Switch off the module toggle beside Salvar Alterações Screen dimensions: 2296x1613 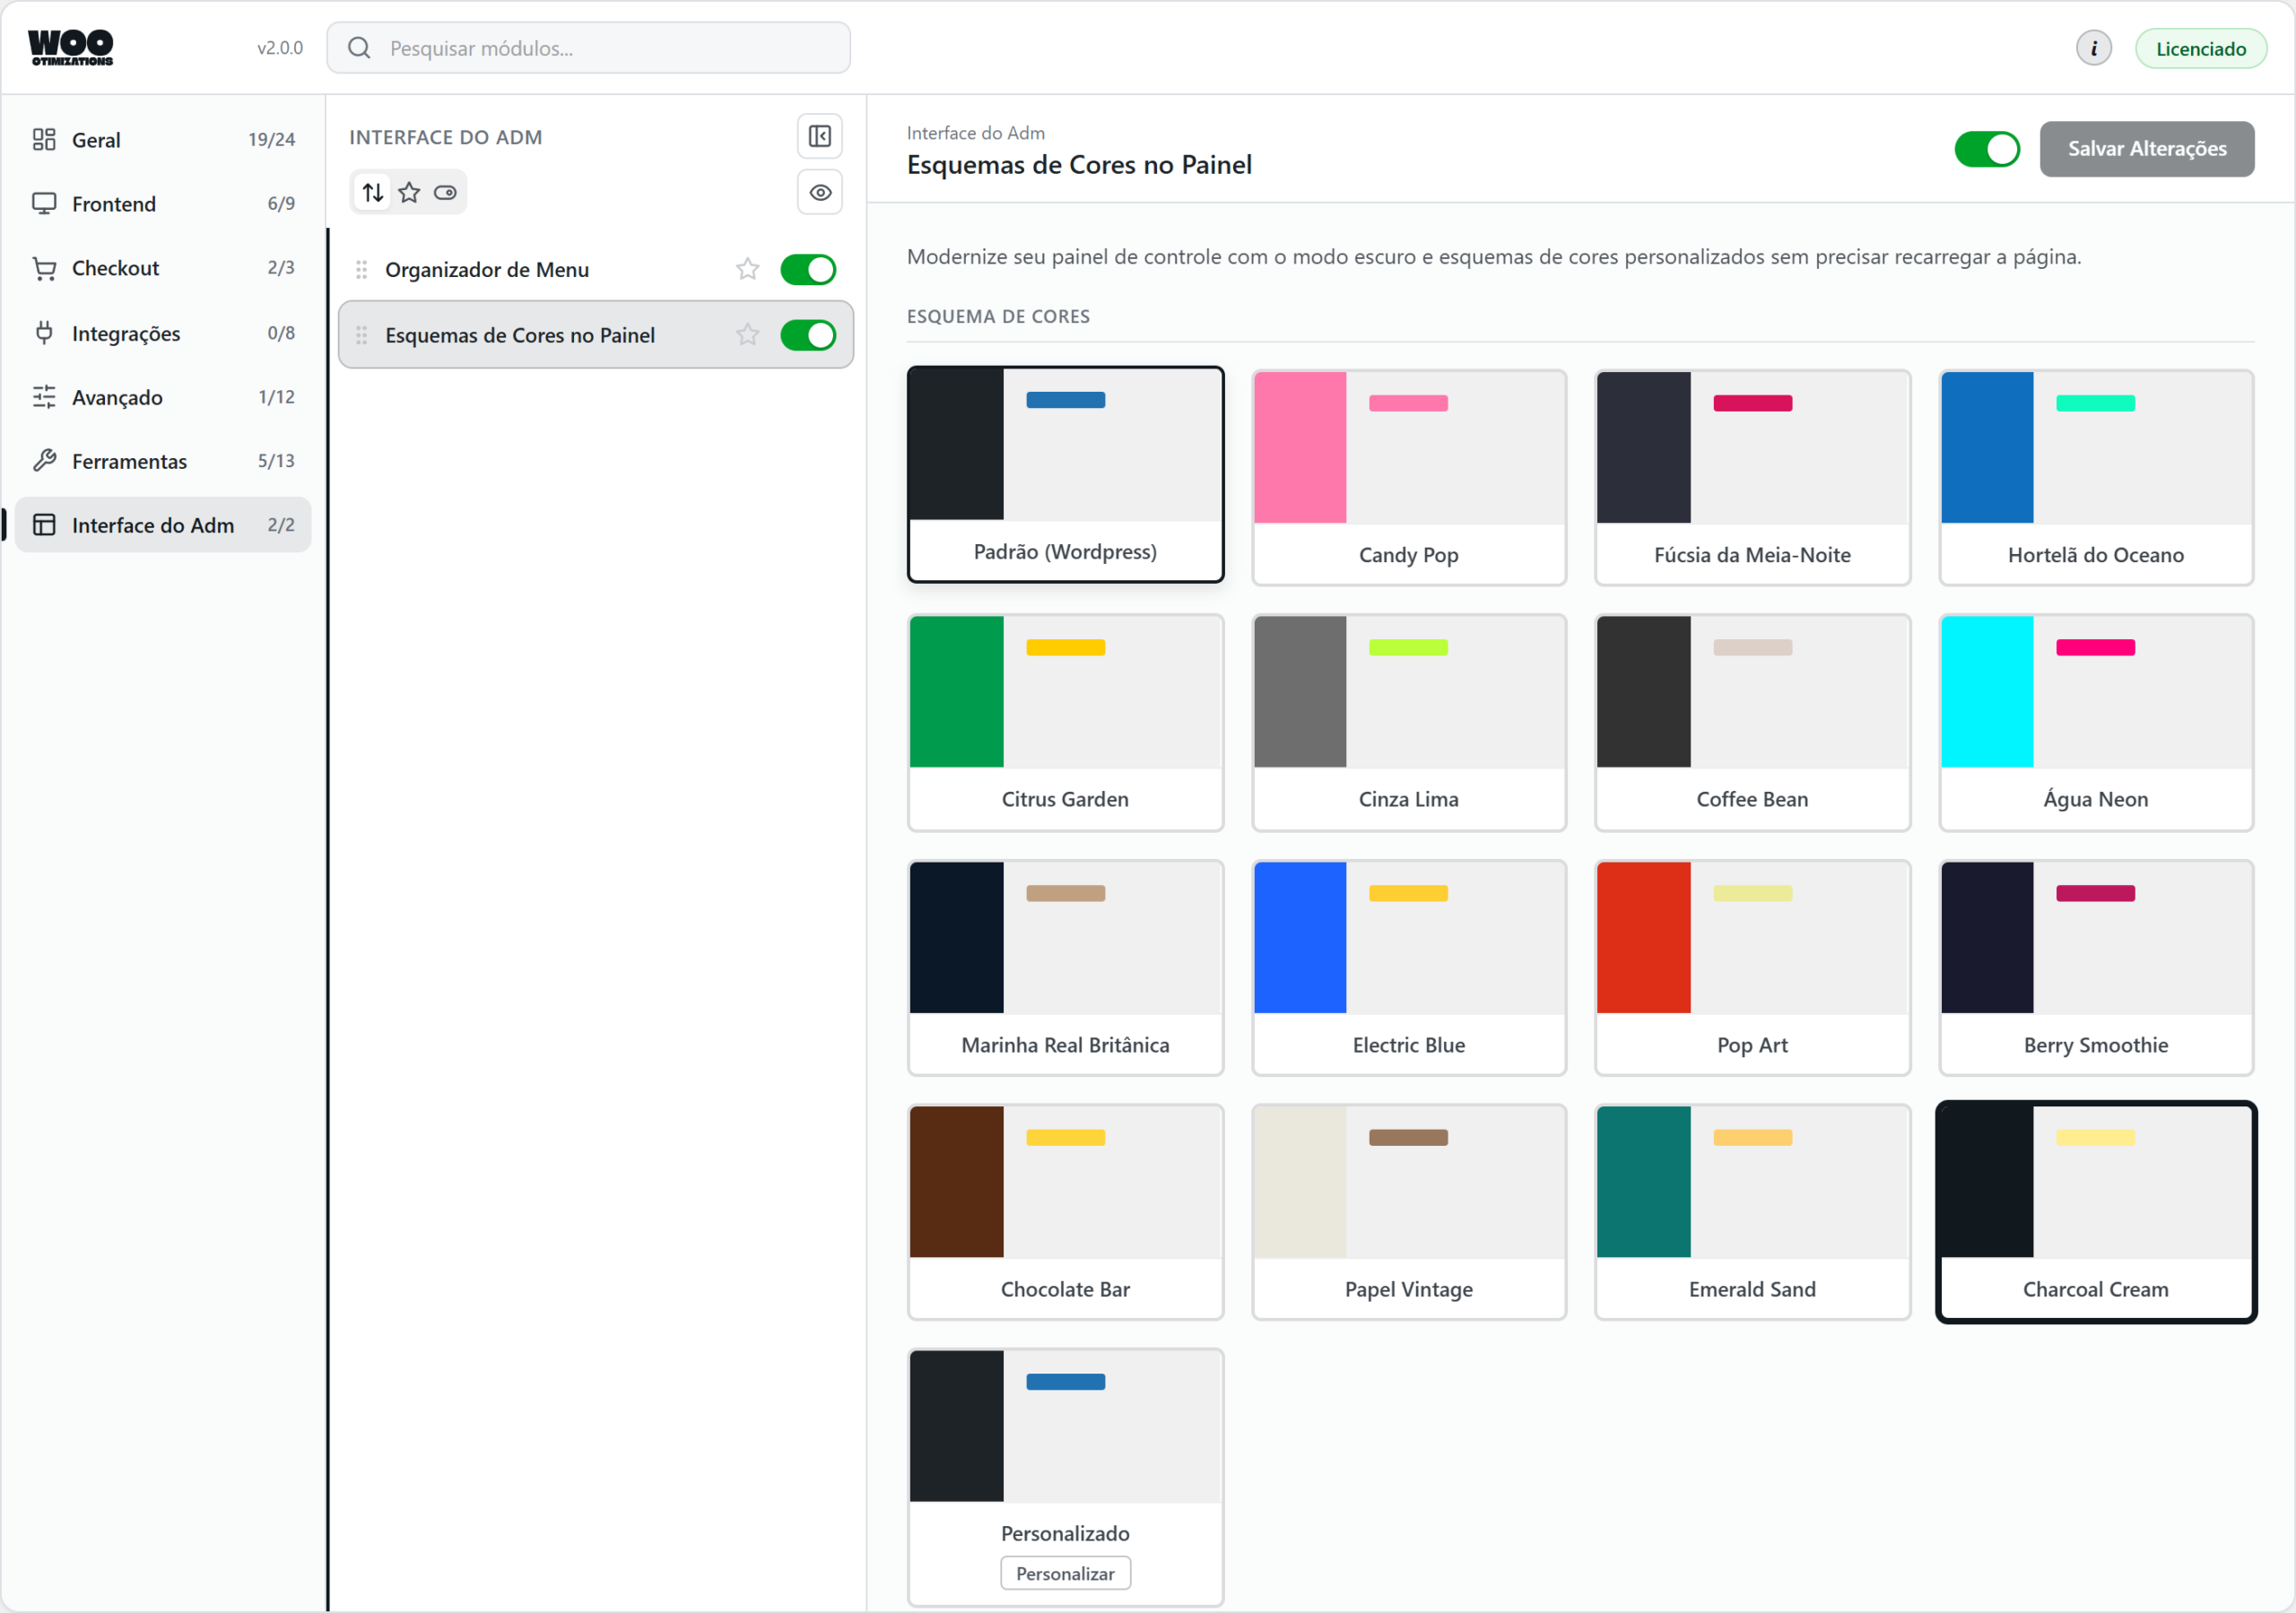click(1986, 149)
